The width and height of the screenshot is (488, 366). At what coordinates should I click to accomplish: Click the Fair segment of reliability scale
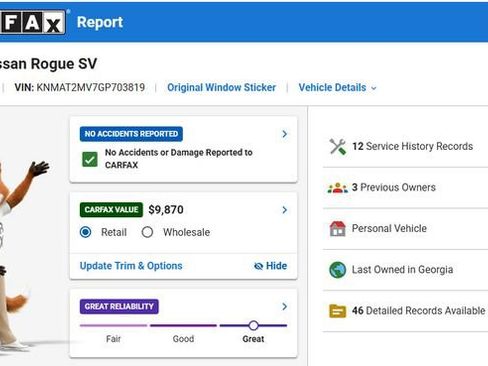tap(113, 325)
